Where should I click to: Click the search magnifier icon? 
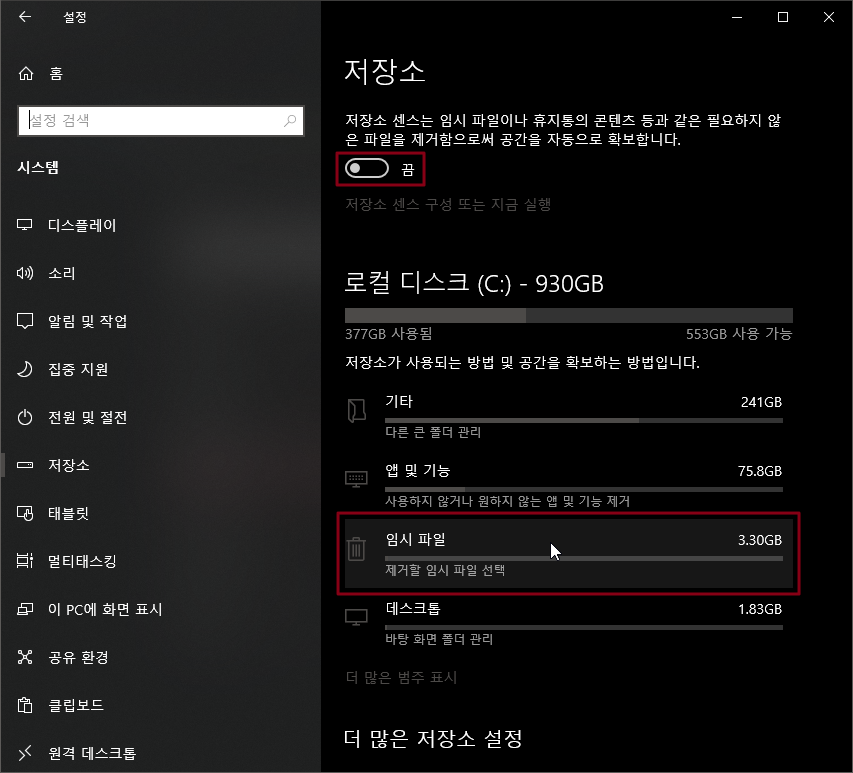290,120
